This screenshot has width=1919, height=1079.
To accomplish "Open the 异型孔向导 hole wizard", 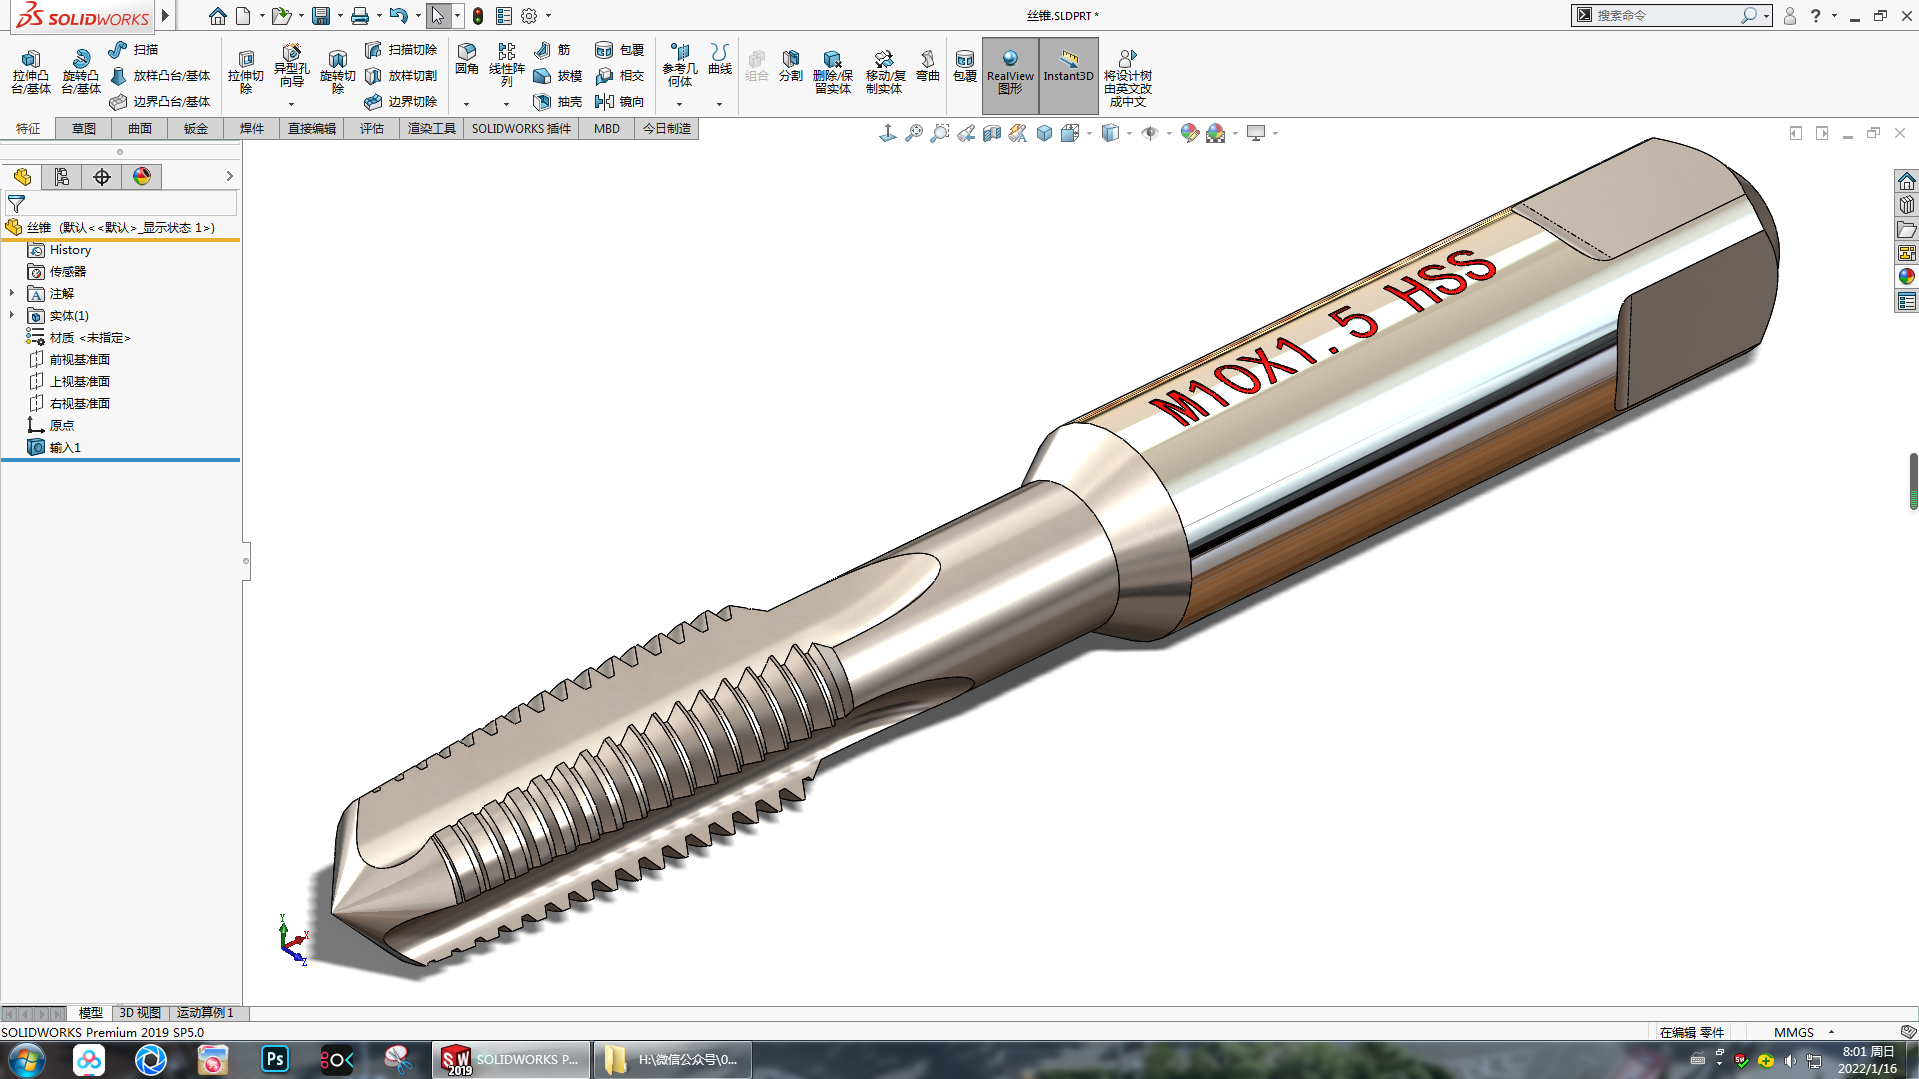I will tap(291, 68).
